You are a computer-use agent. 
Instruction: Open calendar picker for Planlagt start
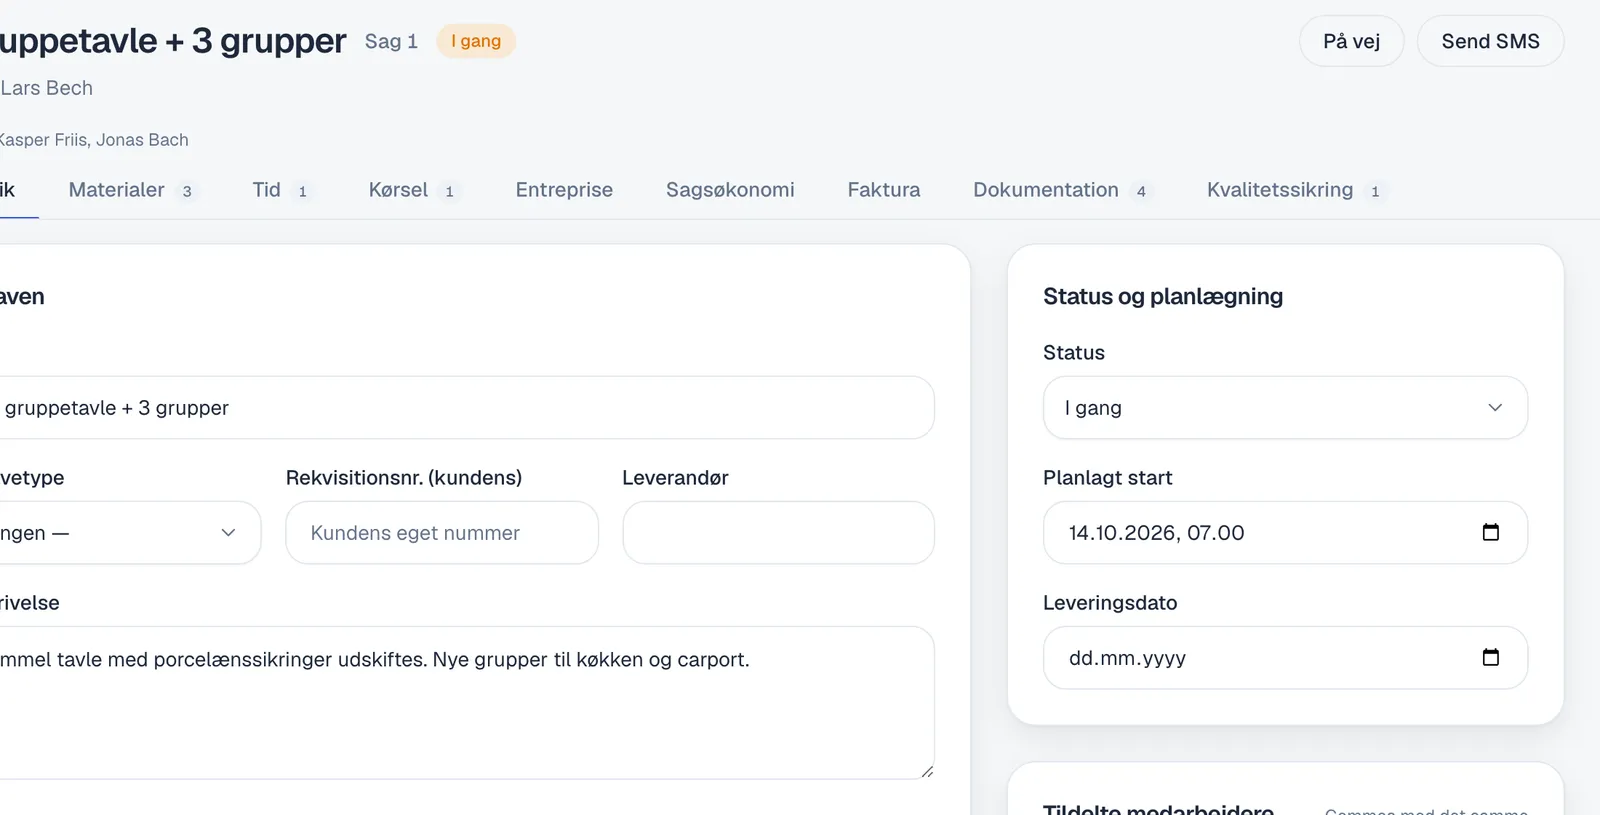pos(1490,532)
